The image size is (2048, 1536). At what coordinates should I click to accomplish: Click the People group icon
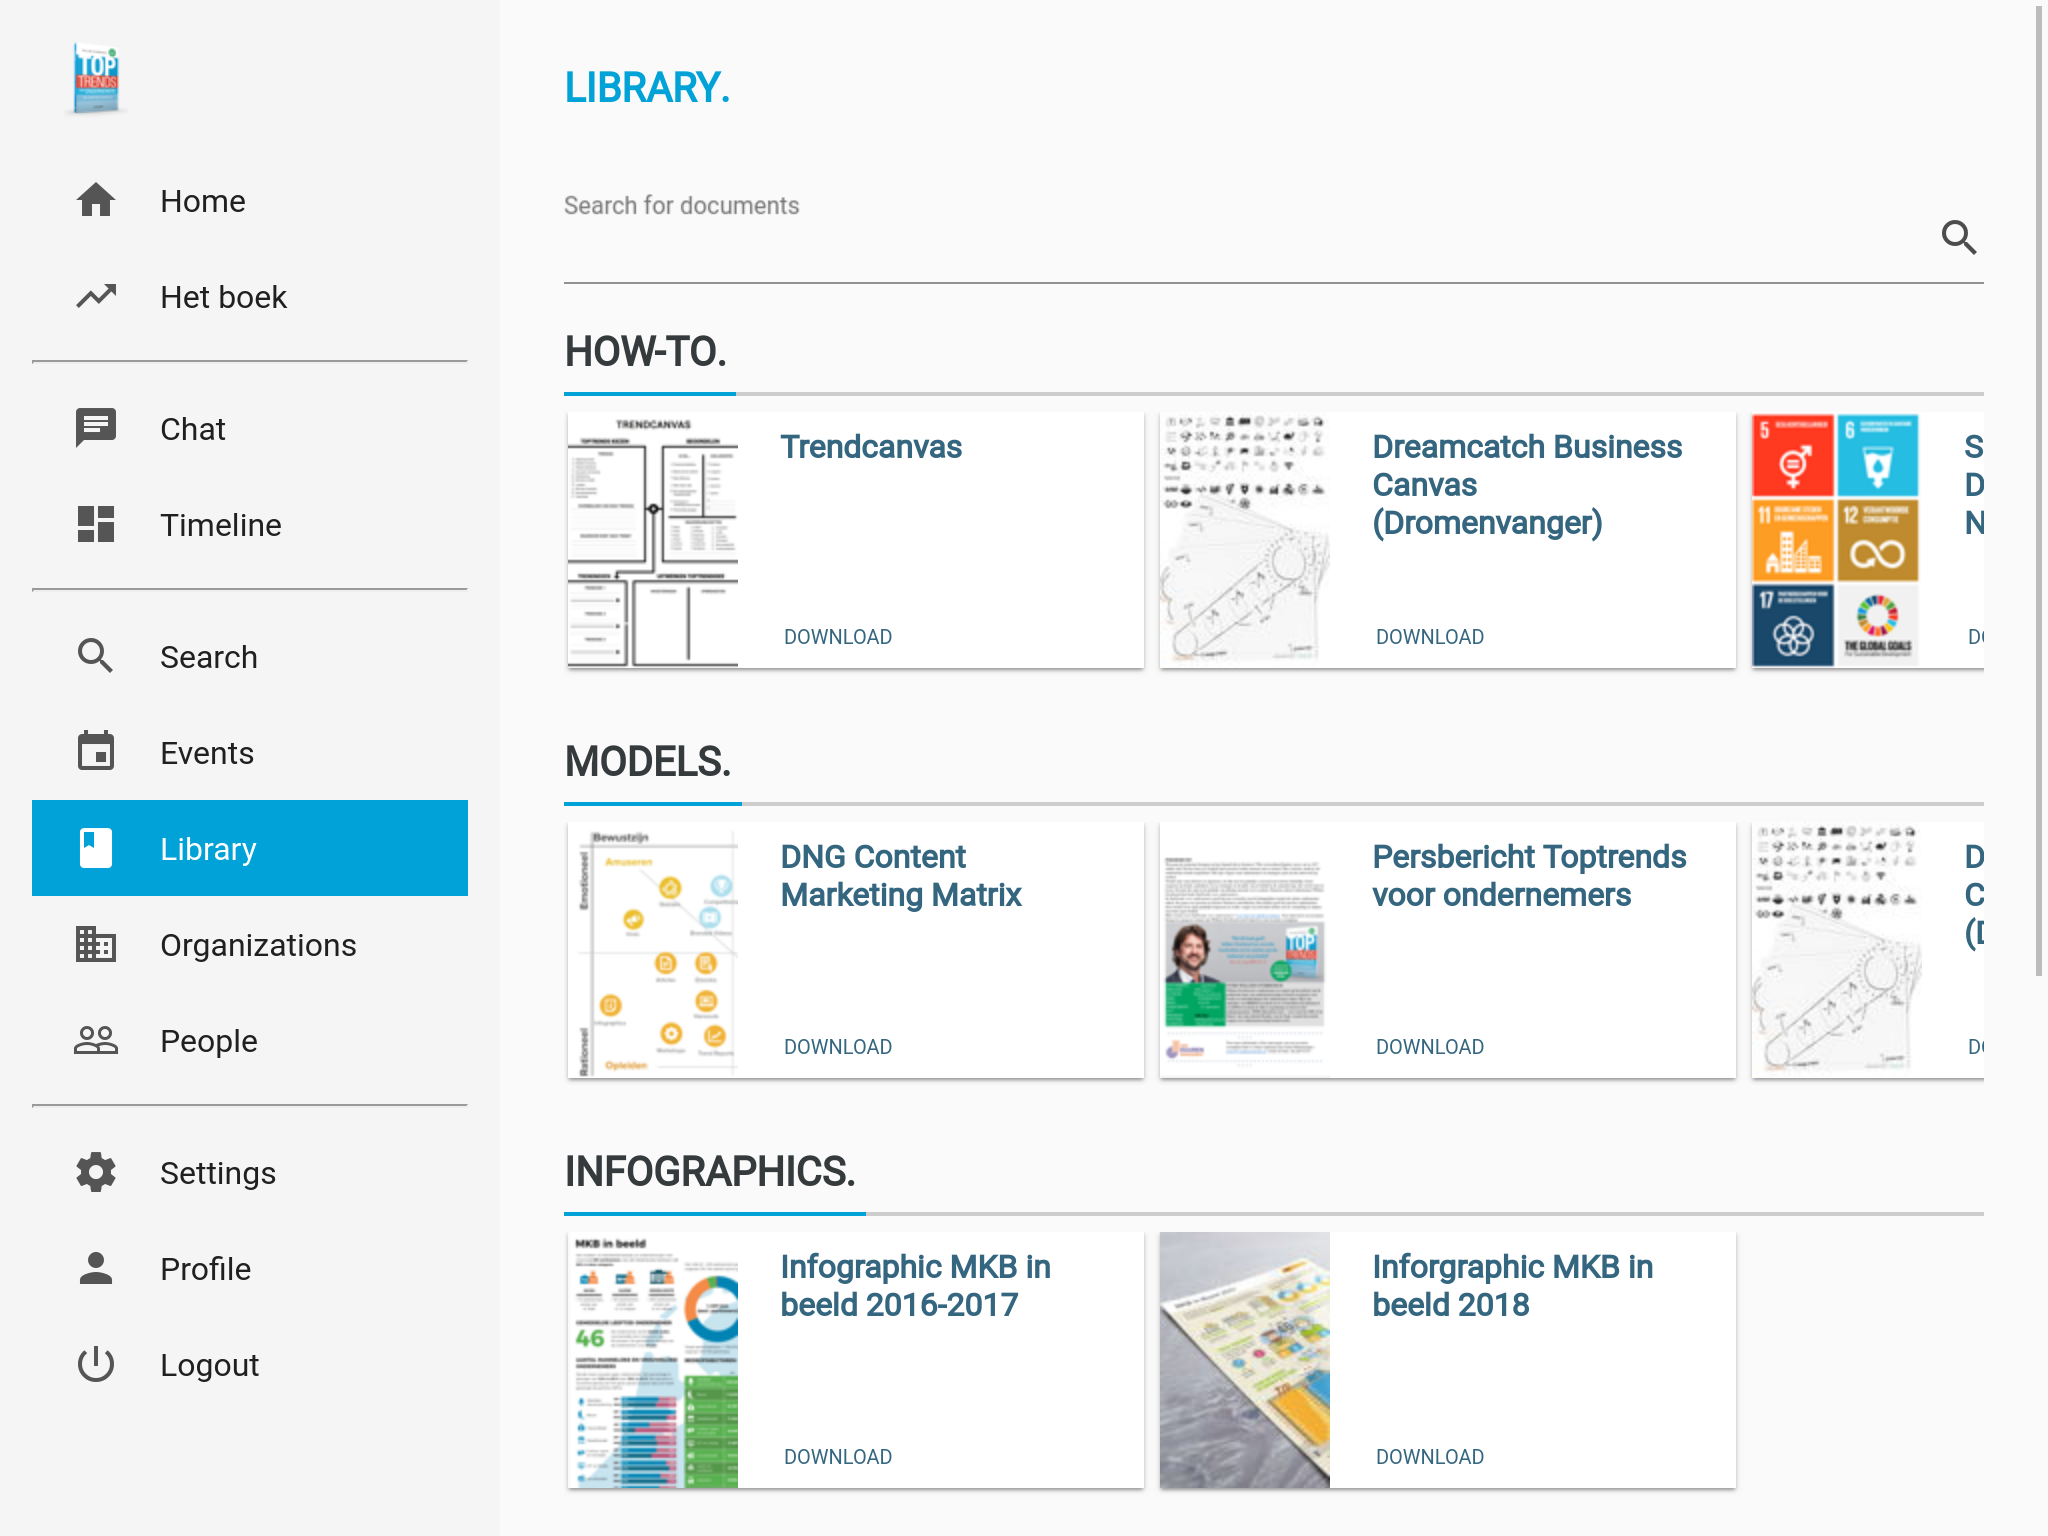pos(96,1041)
